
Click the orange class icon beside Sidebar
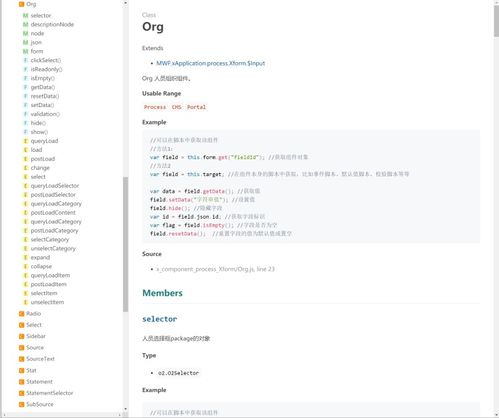[22, 336]
